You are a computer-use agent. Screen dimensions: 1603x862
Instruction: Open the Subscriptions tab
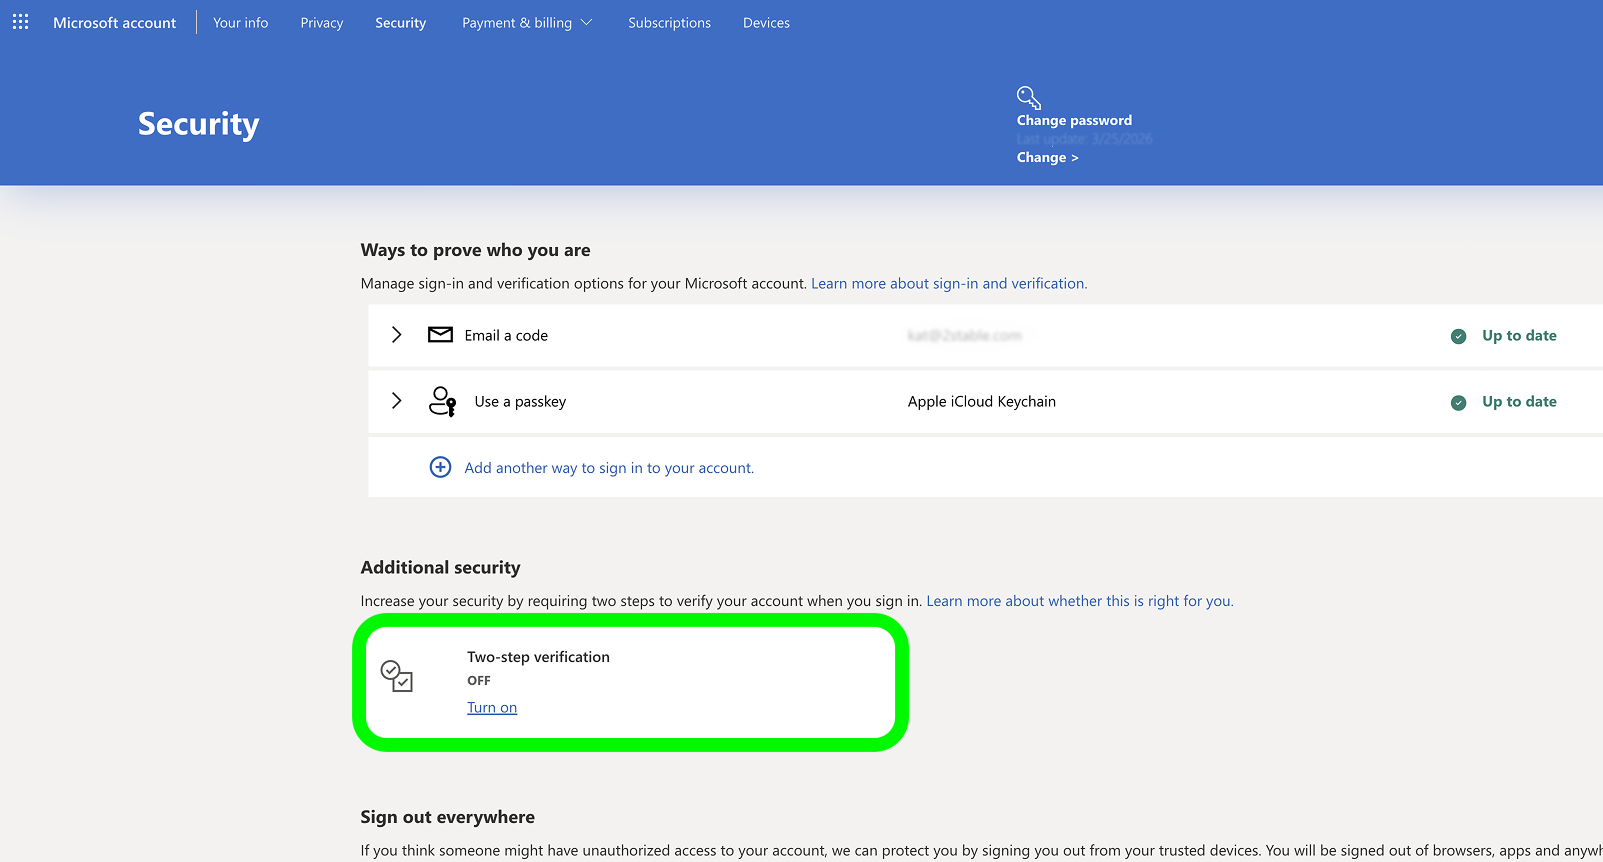coord(670,23)
